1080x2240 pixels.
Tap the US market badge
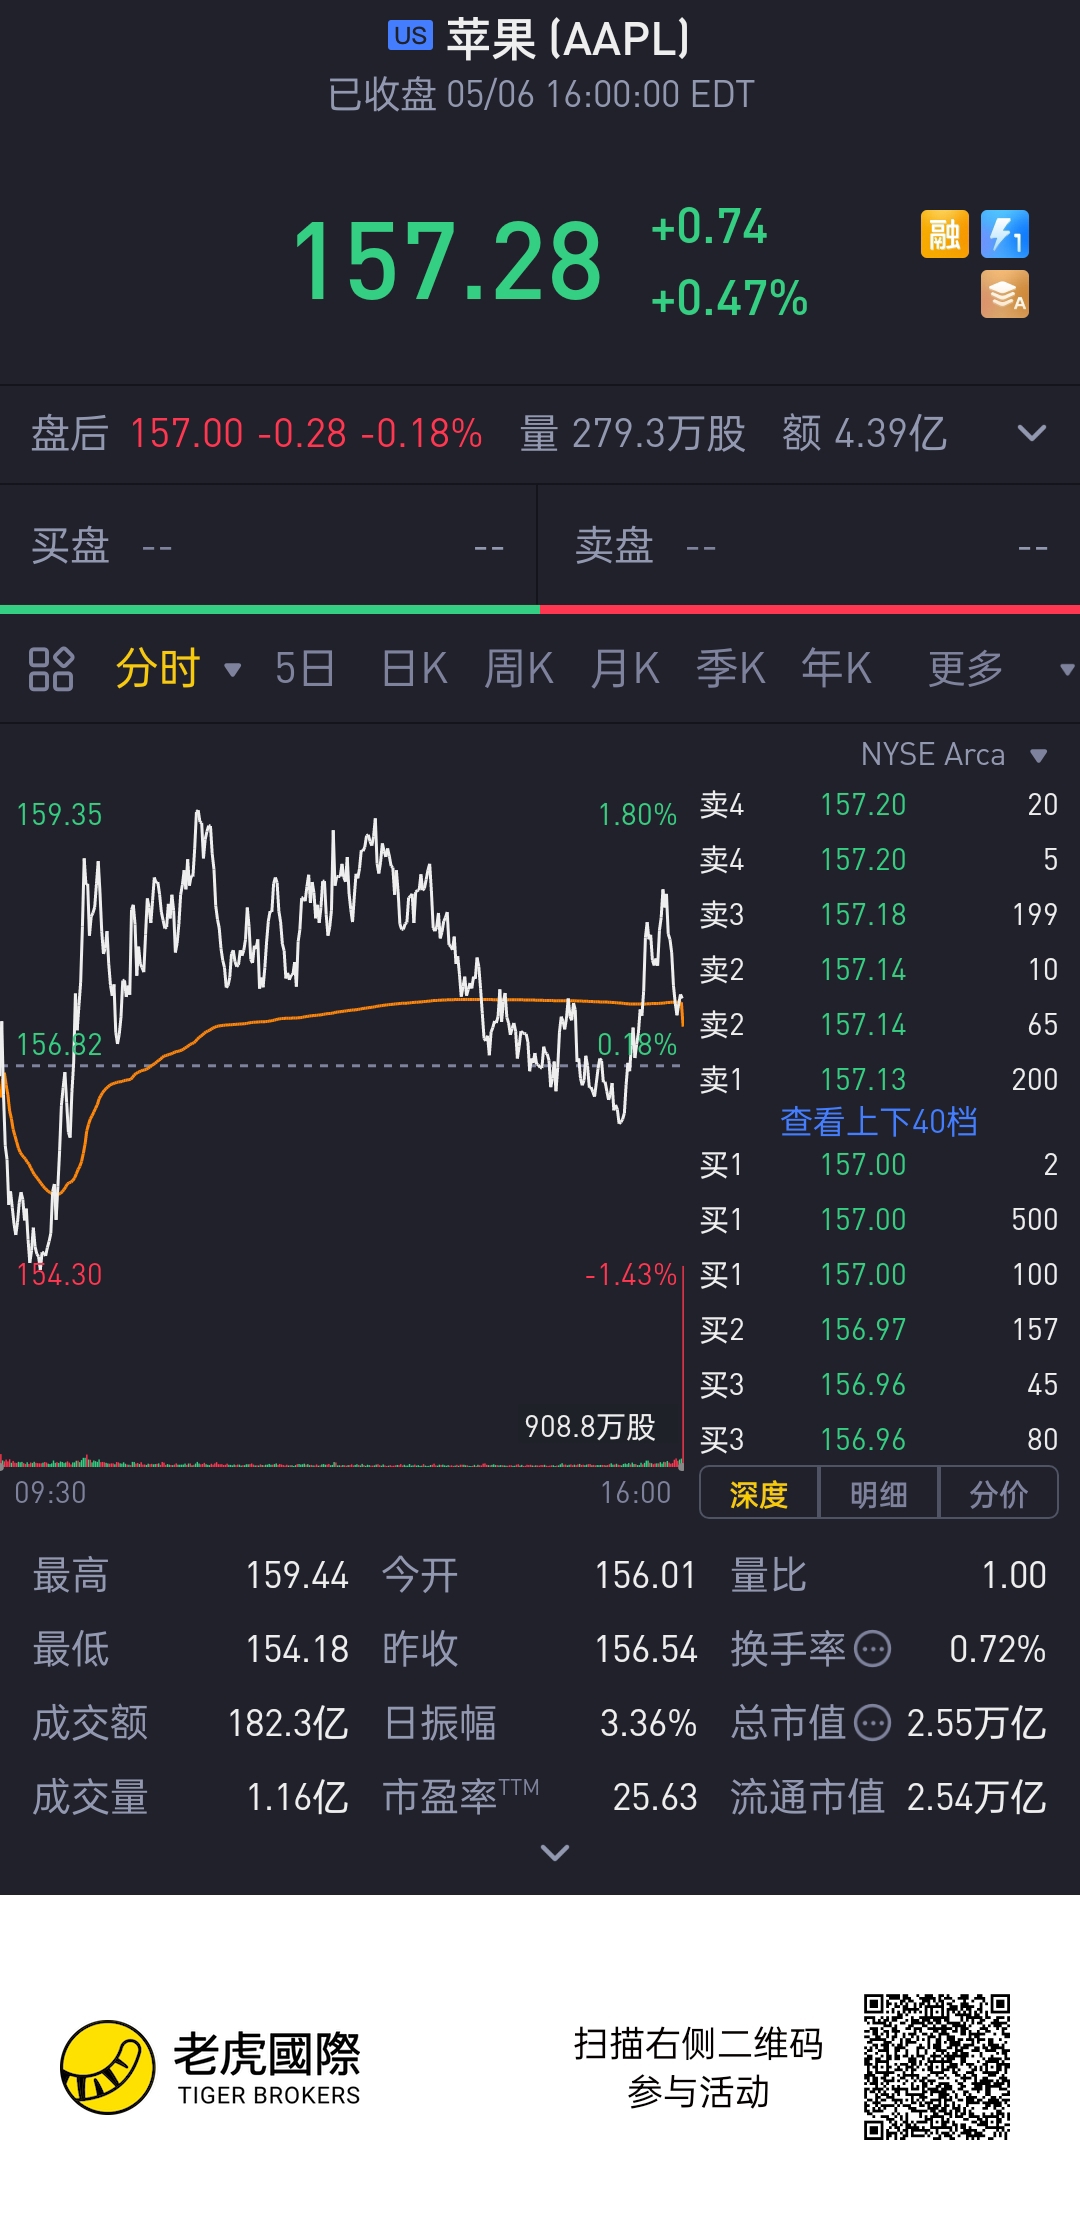pyautogui.click(x=410, y=36)
